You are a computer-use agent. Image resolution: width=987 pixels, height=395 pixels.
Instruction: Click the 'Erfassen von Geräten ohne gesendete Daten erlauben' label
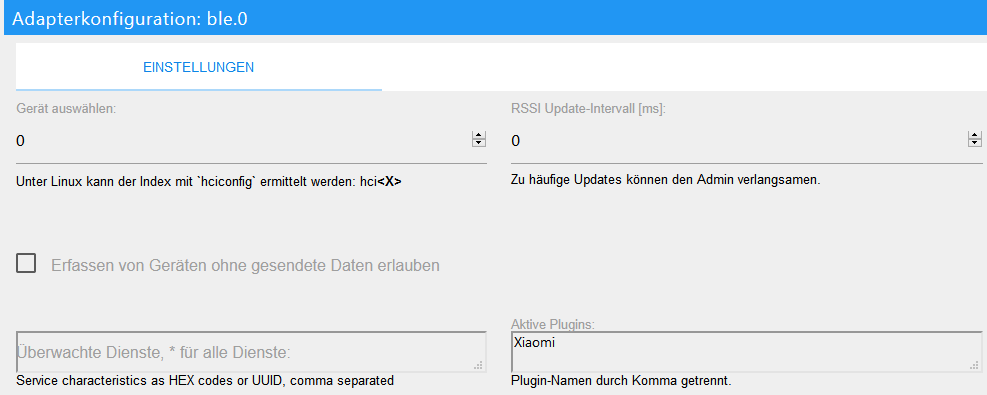[x=245, y=265]
